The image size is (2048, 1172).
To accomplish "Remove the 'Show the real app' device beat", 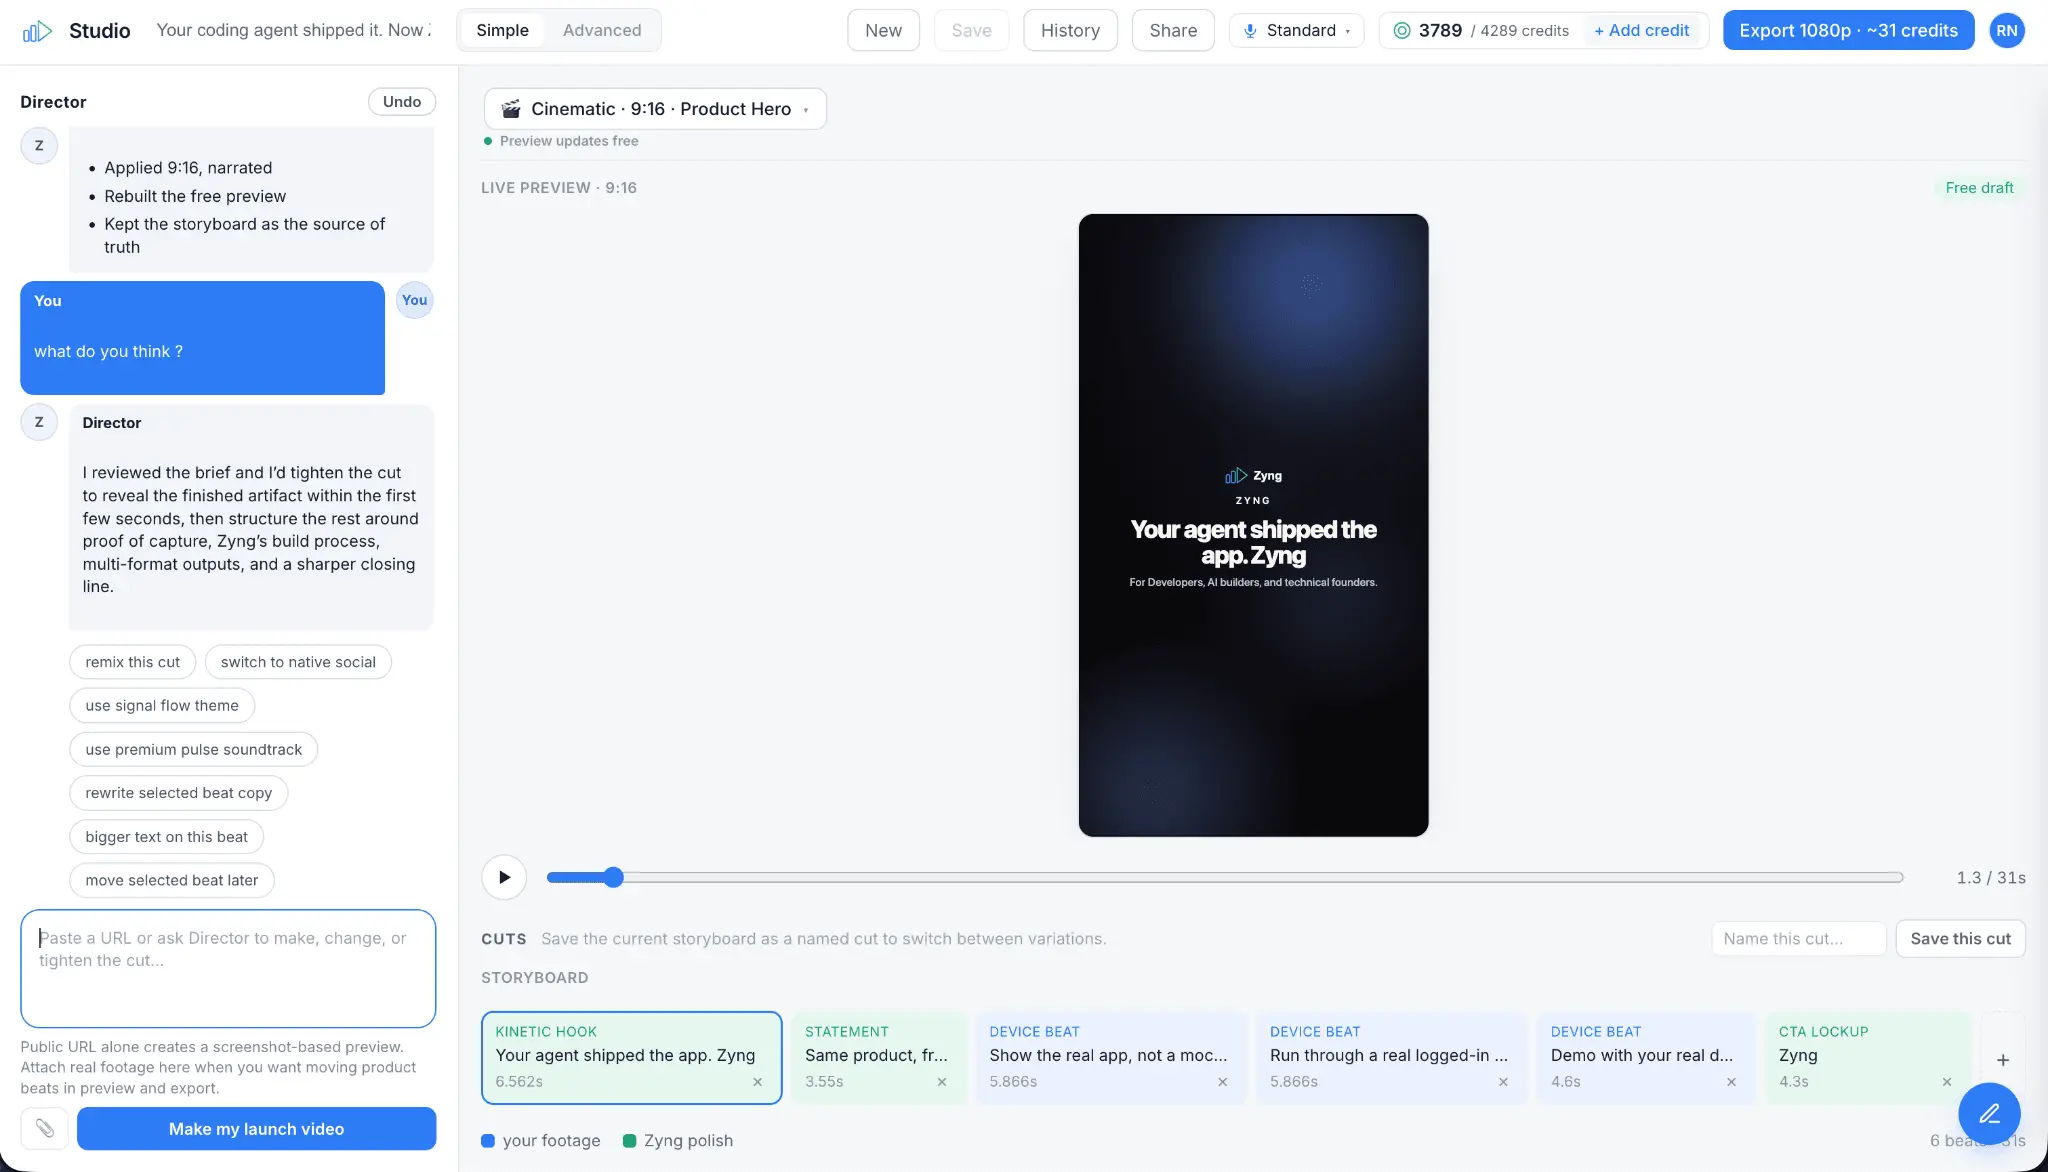I will click(1222, 1082).
